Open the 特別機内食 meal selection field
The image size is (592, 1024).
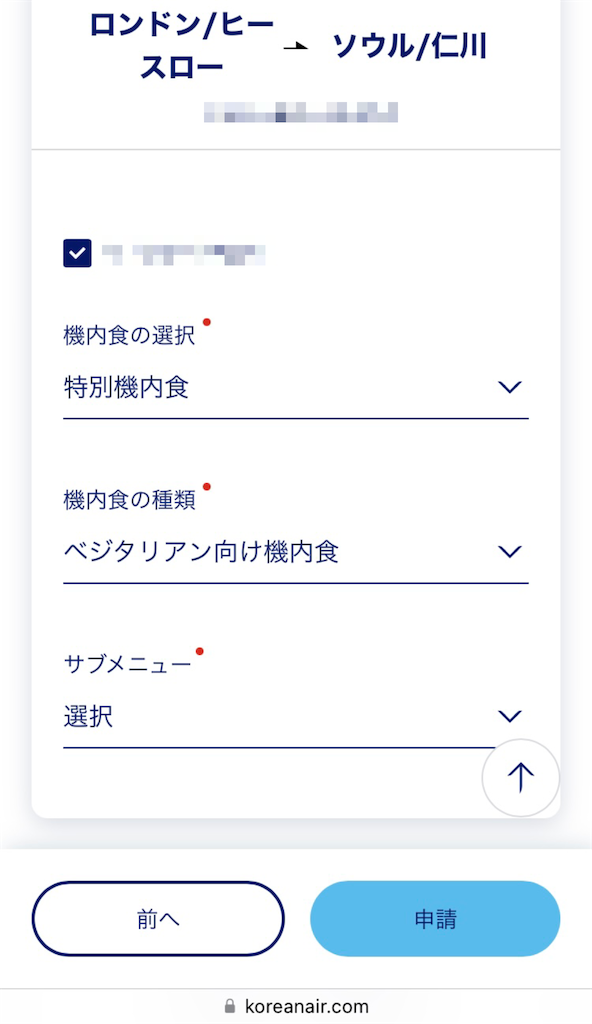pos(296,389)
